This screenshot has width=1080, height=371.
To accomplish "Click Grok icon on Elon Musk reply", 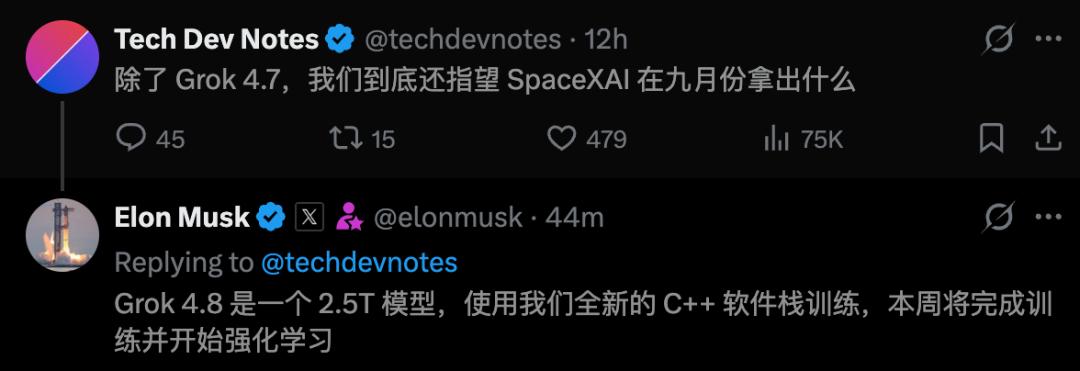I will tap(998, 218).
